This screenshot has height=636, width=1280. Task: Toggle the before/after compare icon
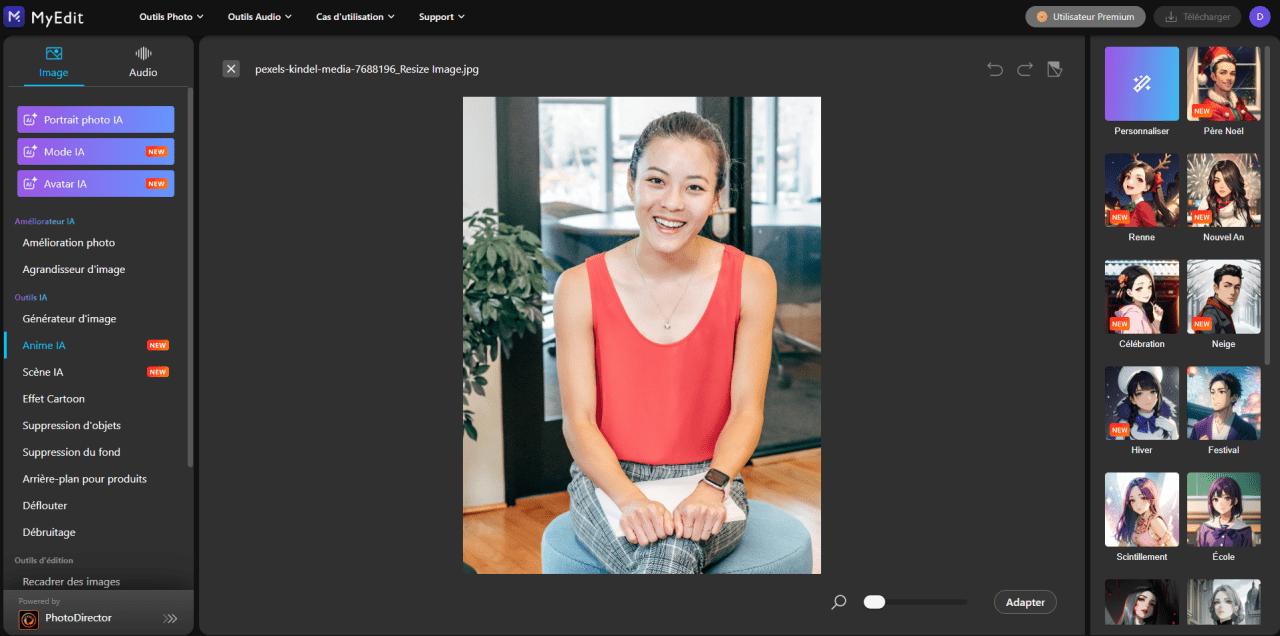[1054, 69]
